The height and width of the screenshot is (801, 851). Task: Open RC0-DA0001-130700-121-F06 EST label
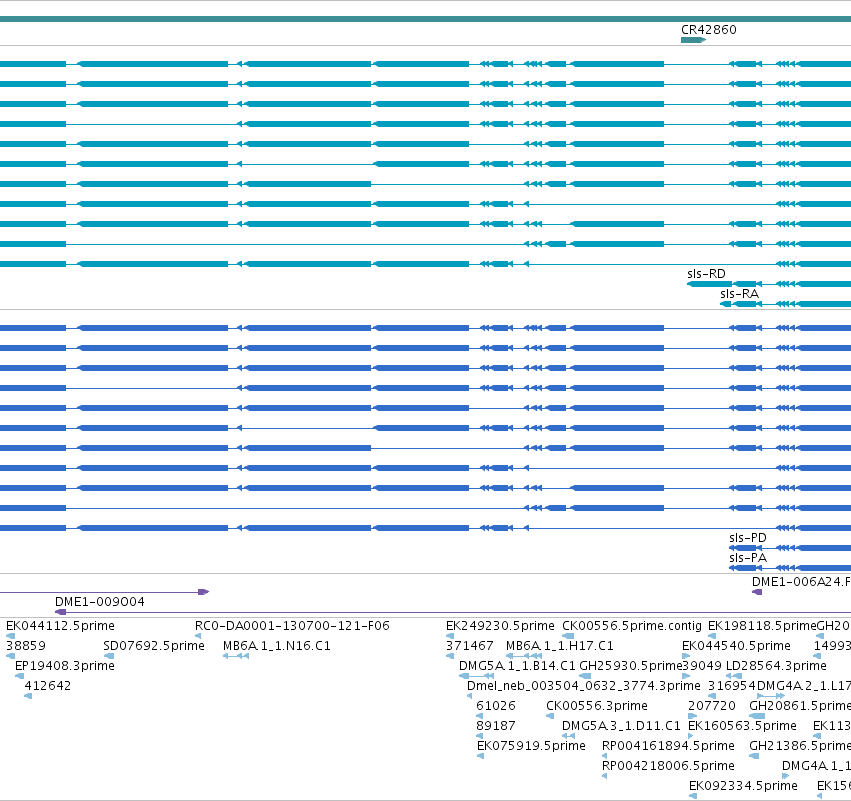point(292,626)
